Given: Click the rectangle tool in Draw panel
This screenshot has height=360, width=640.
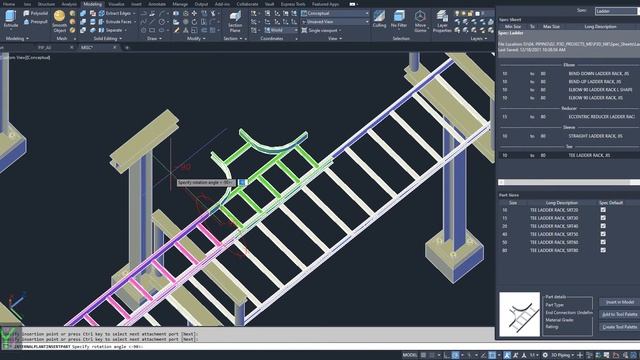Looking at the screenshot, I should click(x=152, y=30).
